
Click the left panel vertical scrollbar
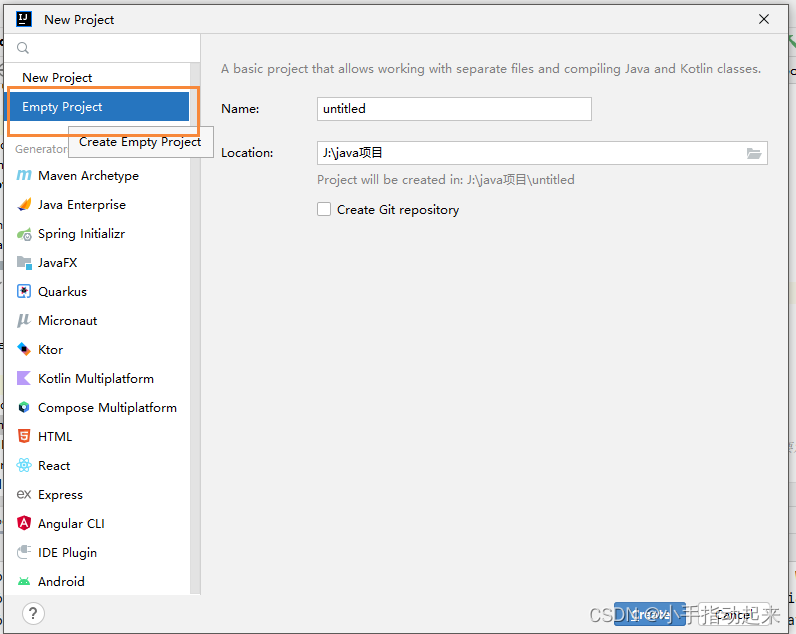pos(195,328)
